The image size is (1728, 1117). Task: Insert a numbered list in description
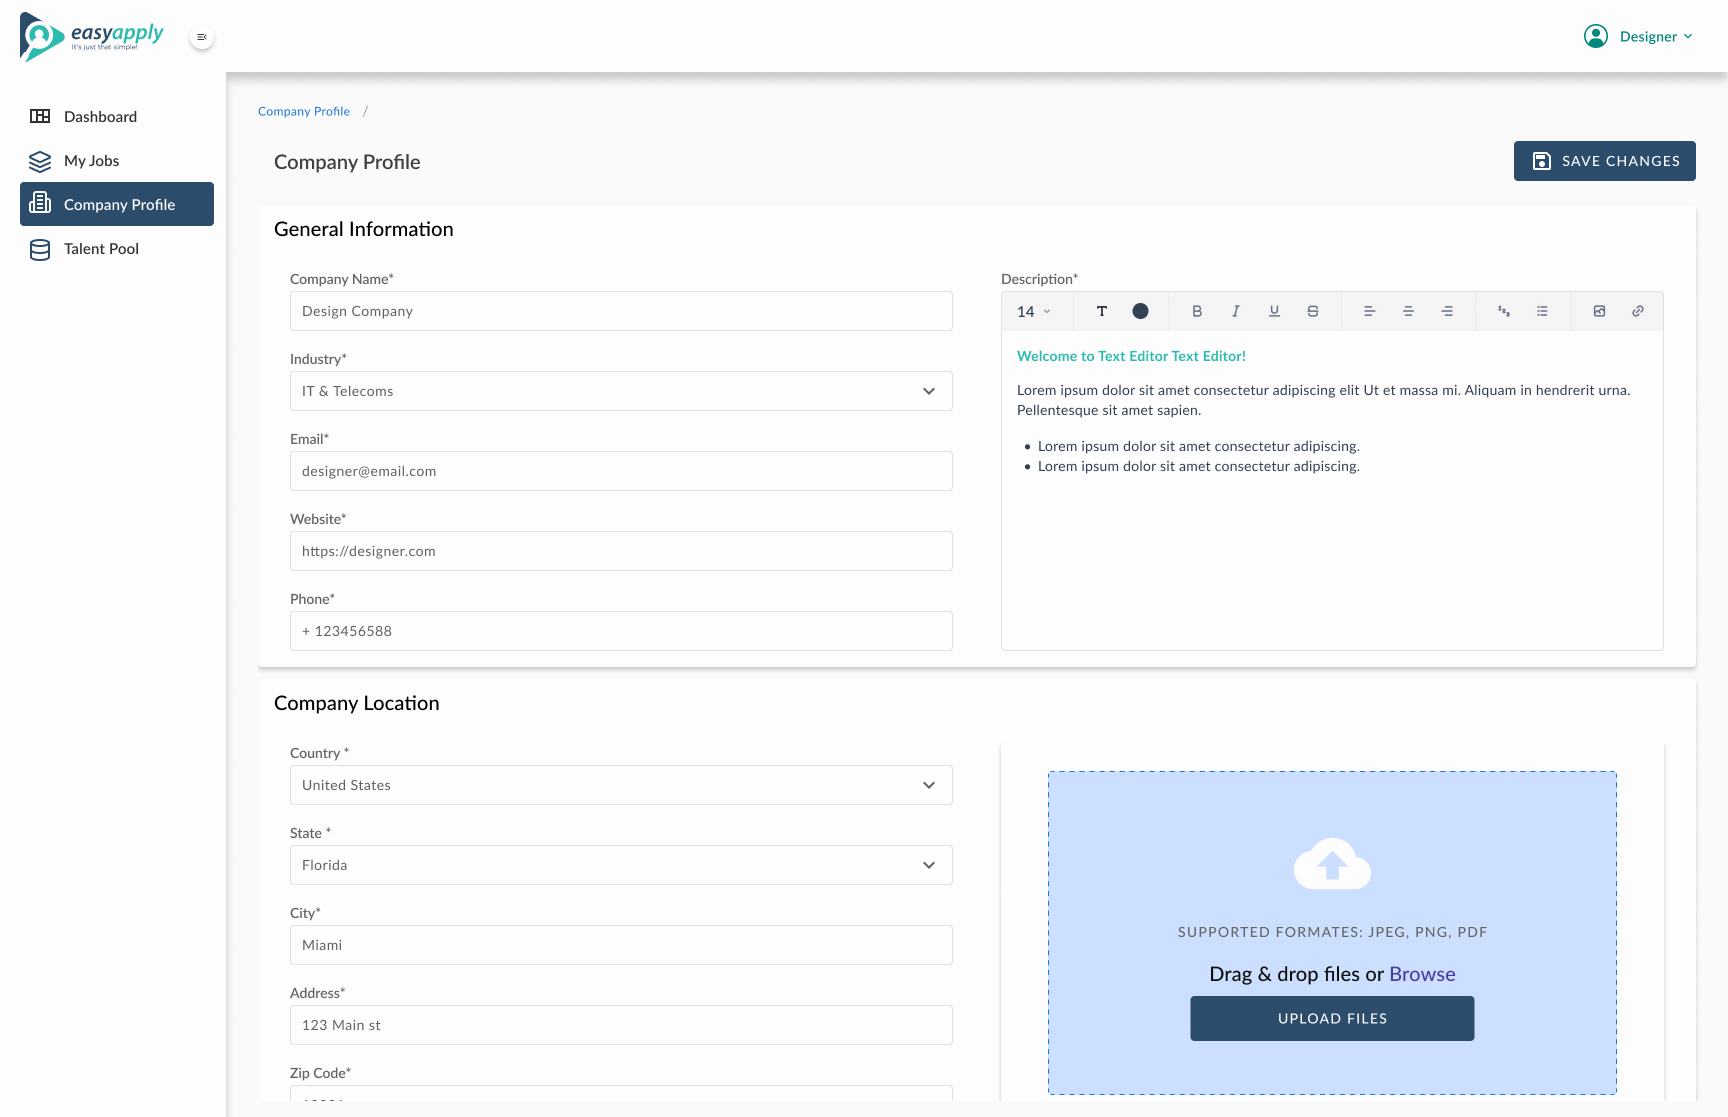[1503, 311]
